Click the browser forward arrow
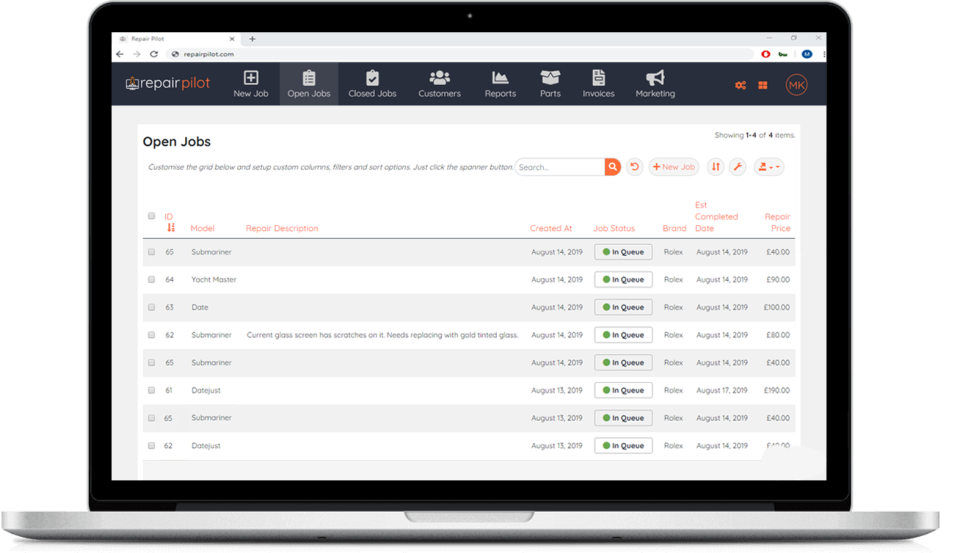Image resolution: width=960 pixels, height=553 pixels. (x=137, y=54)
